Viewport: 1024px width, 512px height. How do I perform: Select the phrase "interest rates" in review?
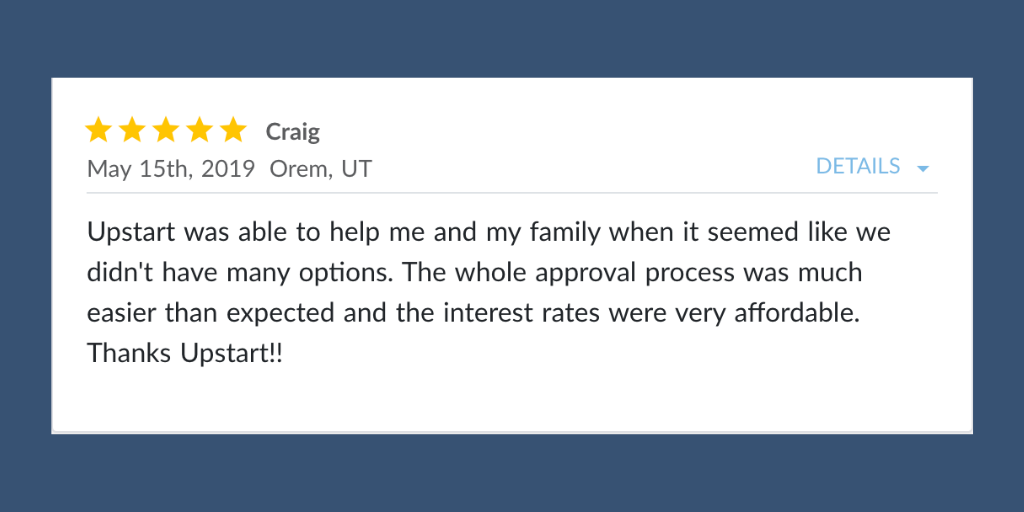(x=522, y=313)
